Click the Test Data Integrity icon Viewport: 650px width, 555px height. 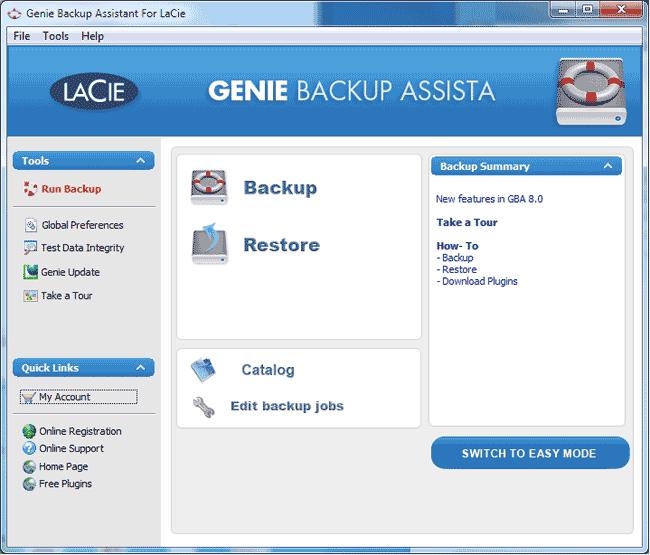tap(31, 248)
